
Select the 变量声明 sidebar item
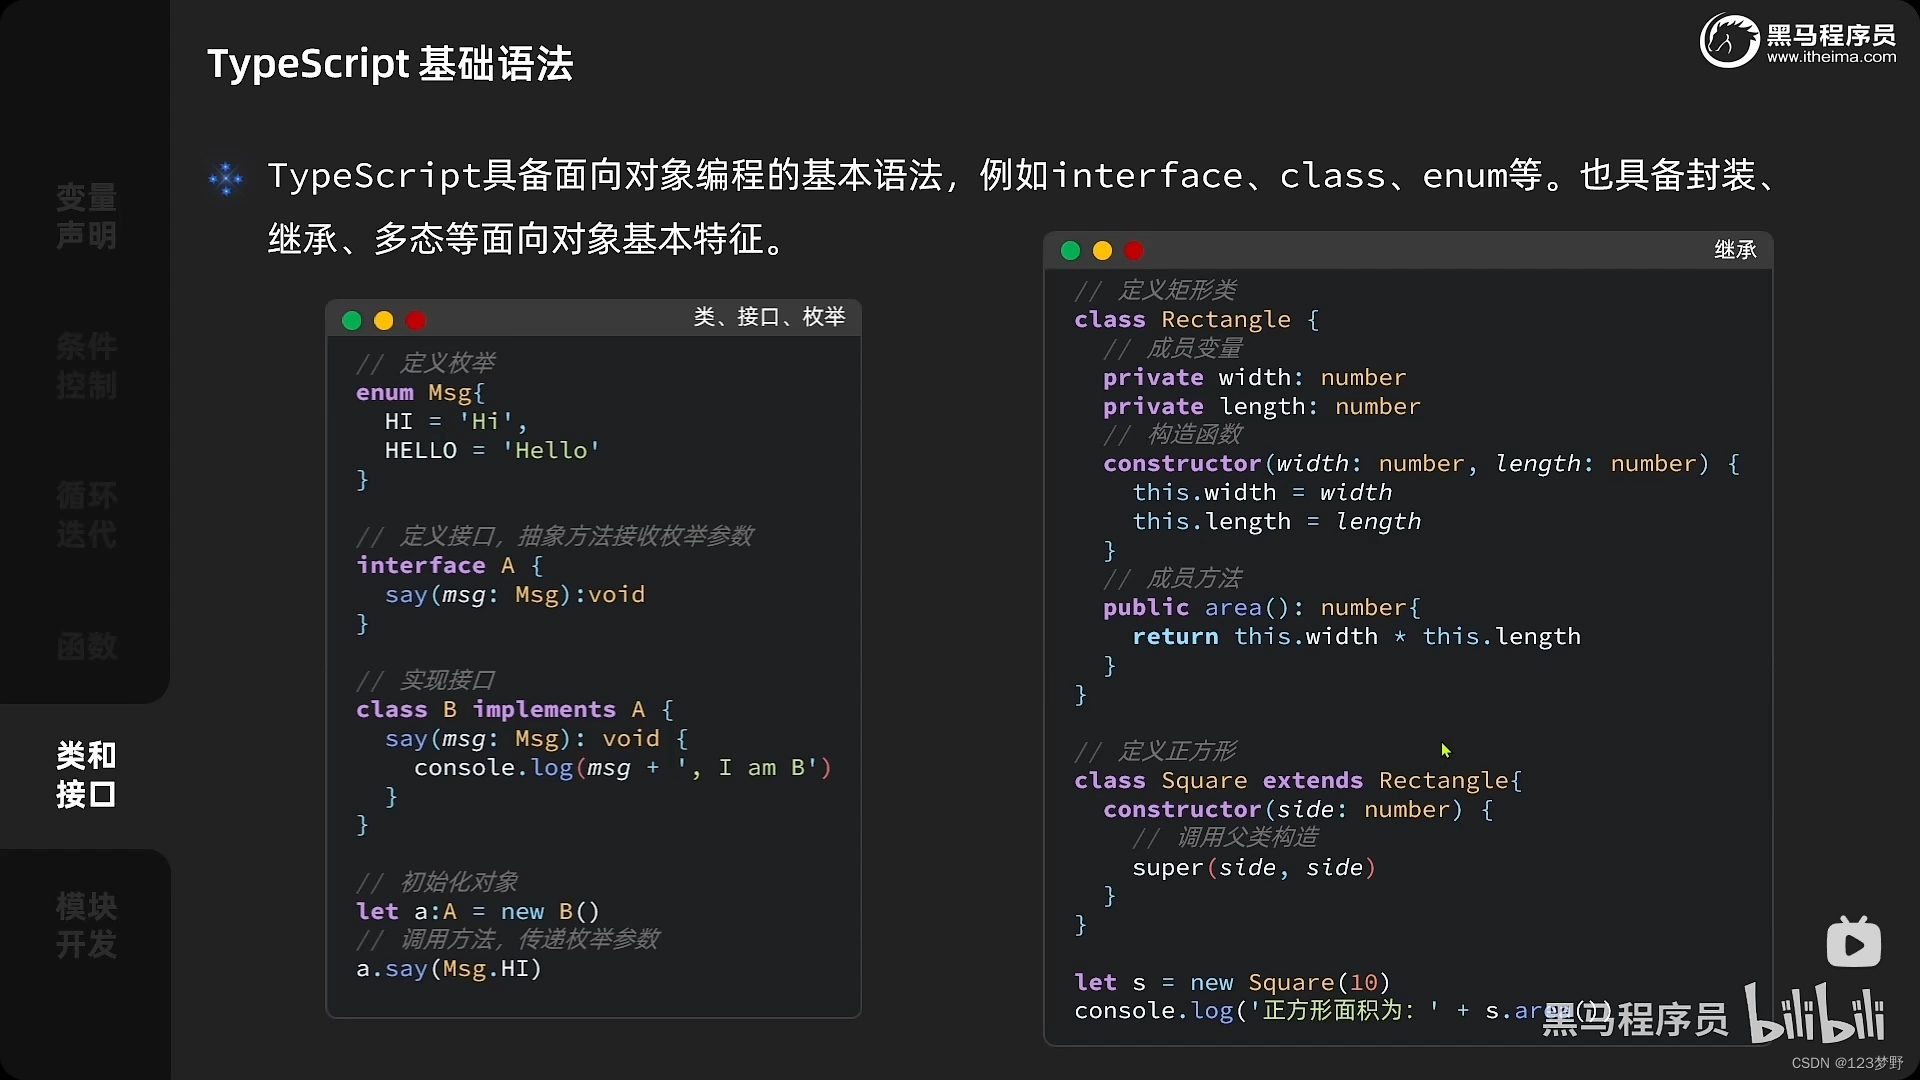click(x=85, y=217)
